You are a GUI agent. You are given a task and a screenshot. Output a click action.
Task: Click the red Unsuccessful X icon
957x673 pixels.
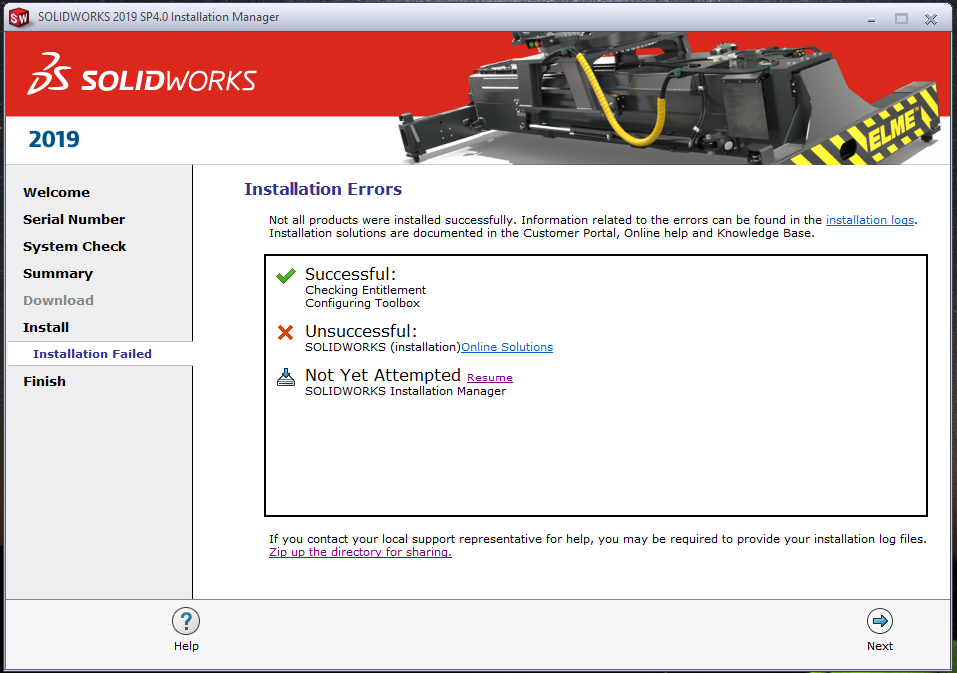tap(285, 333)
